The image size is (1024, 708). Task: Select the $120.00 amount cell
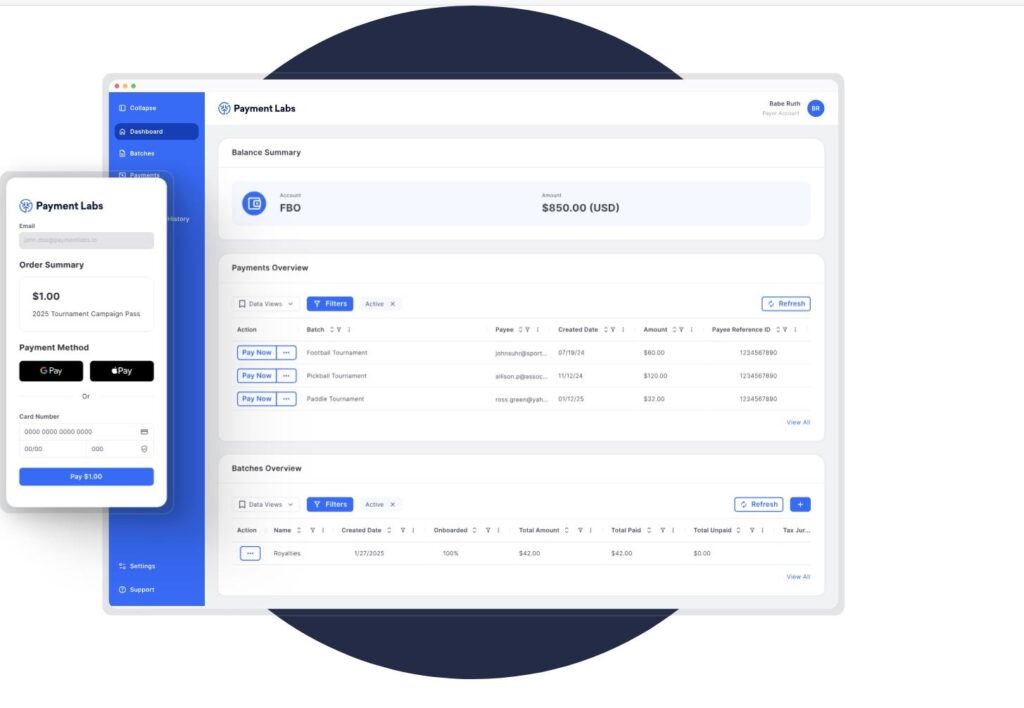point(655,376)
